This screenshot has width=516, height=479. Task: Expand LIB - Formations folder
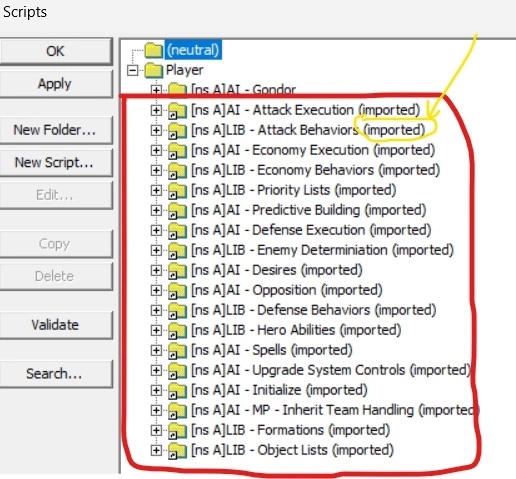pyautogui.click(x=156, y=430)
